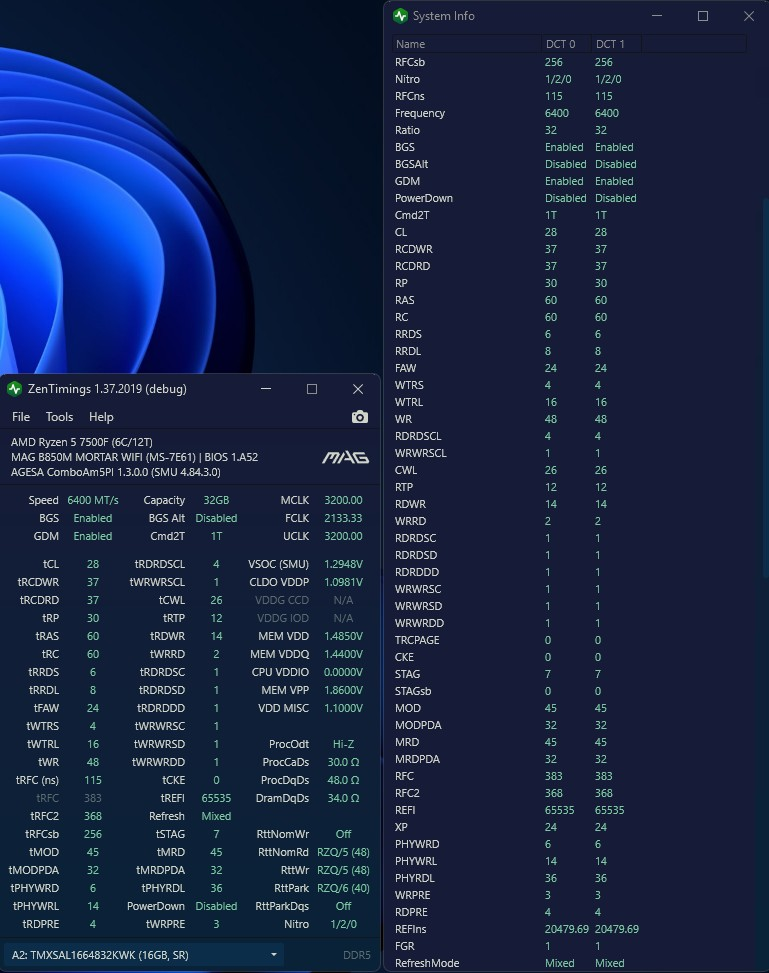Expand the A2 memory module dropdown
The image size is (769, 973).
(144, 955)
